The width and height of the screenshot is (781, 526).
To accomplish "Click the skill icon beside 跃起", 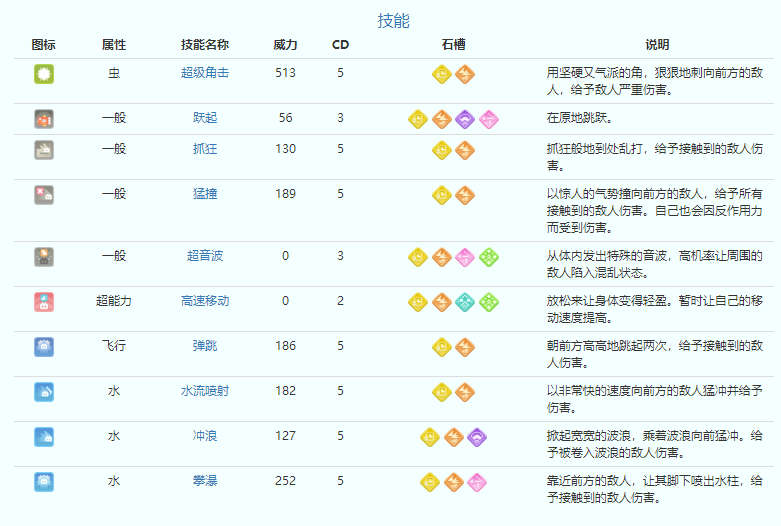I will pyautogui.click(x=43, y=118).
